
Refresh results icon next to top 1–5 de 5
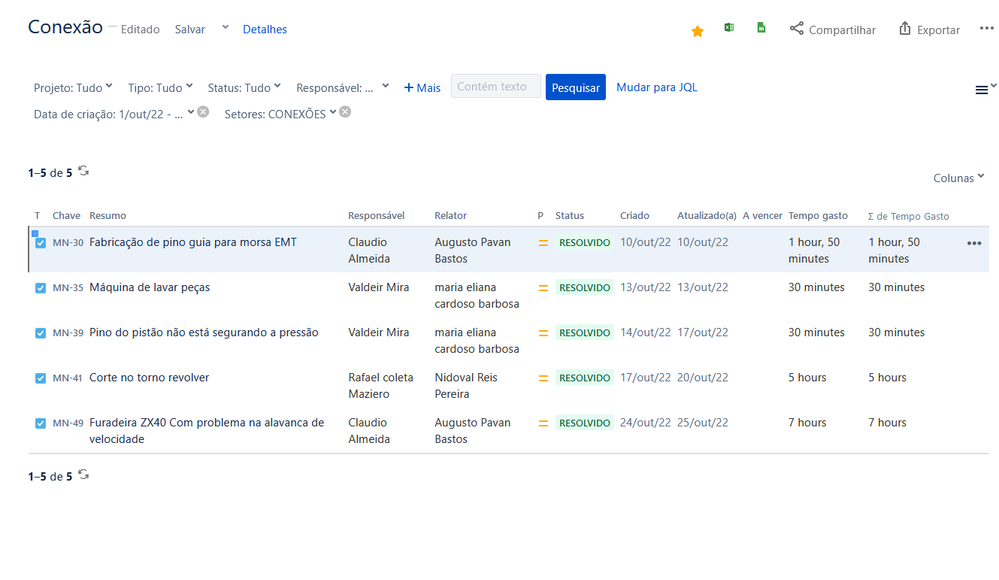83,171
